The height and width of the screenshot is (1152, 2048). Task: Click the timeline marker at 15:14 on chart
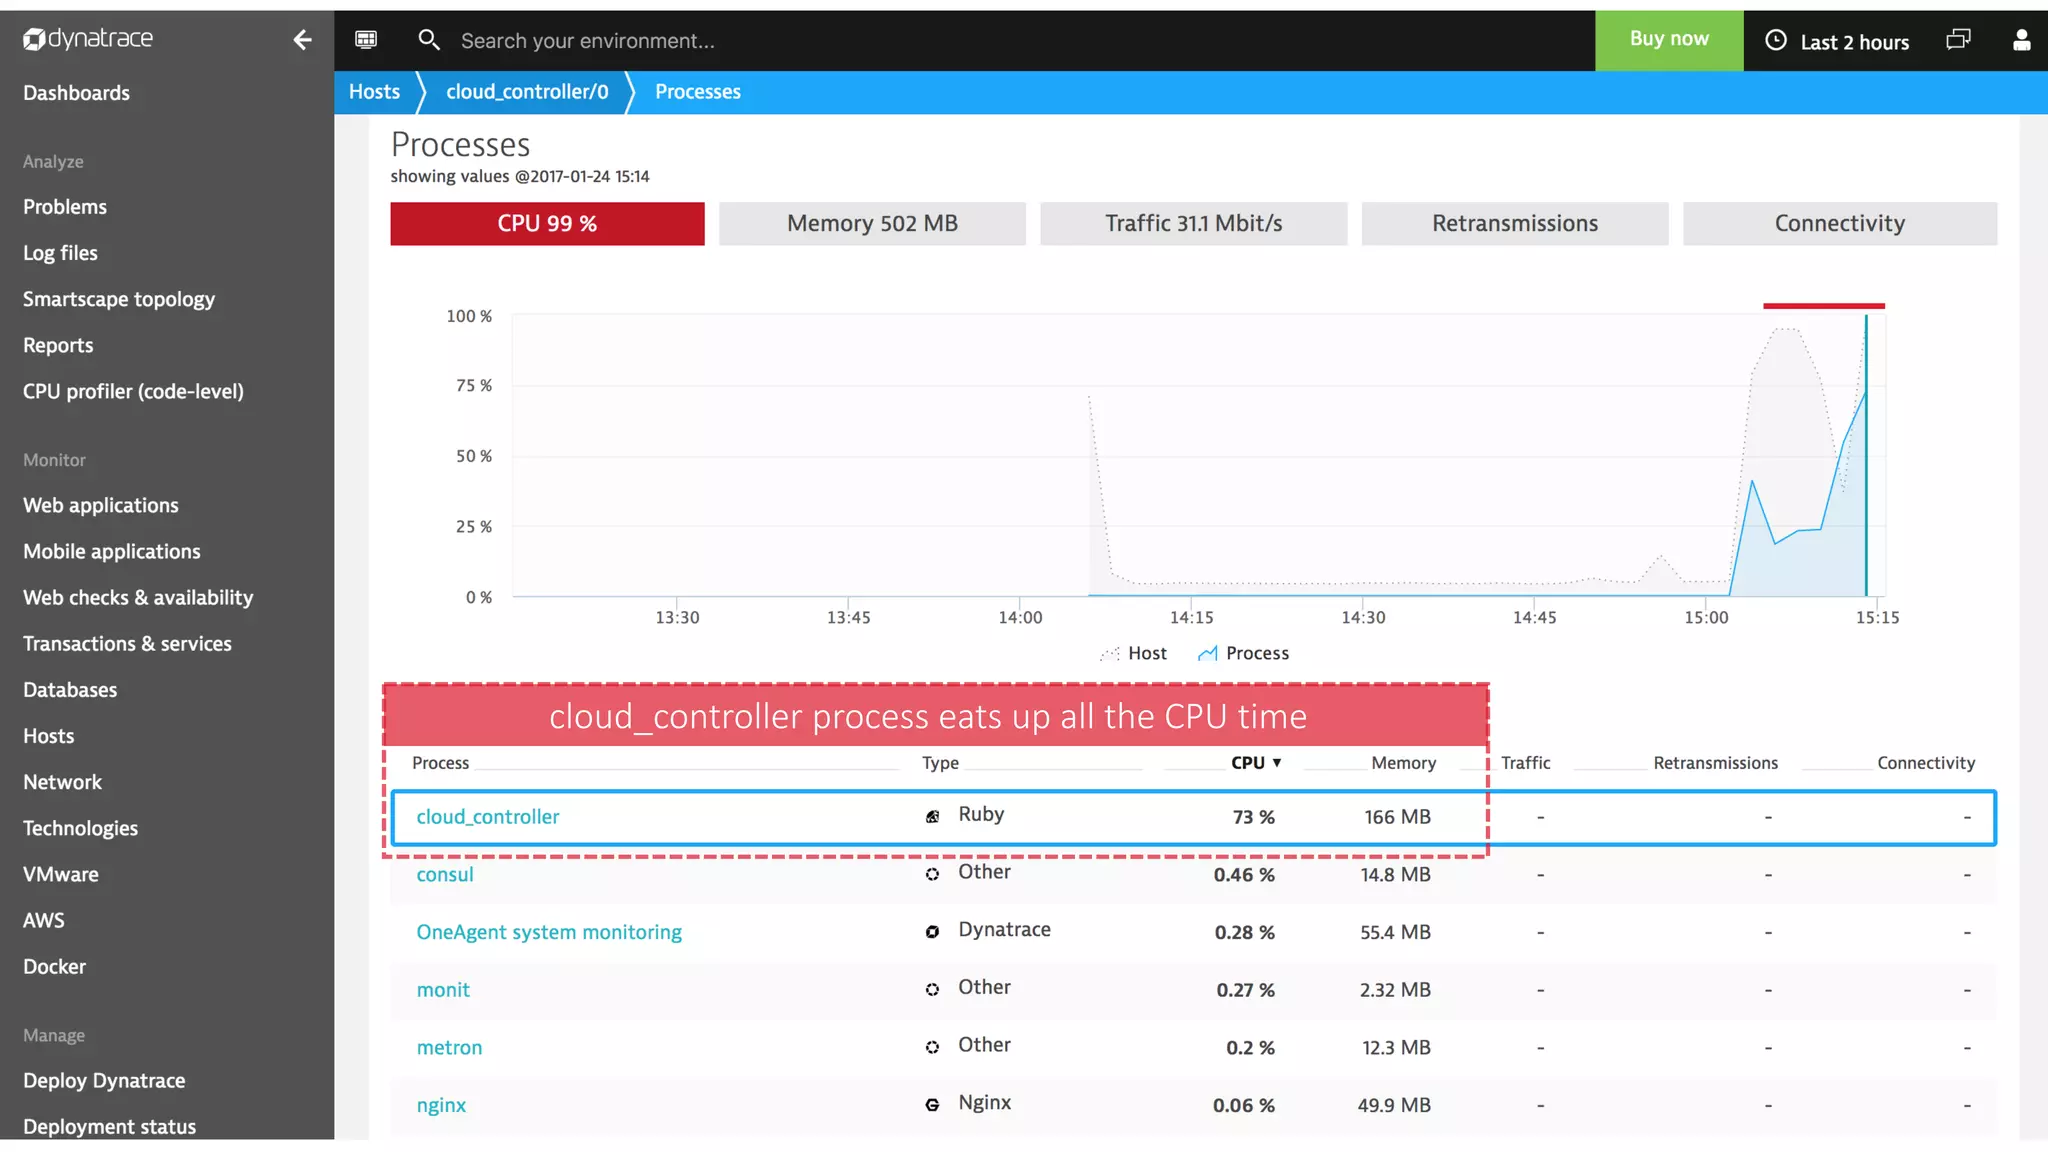click(1866, 455)
